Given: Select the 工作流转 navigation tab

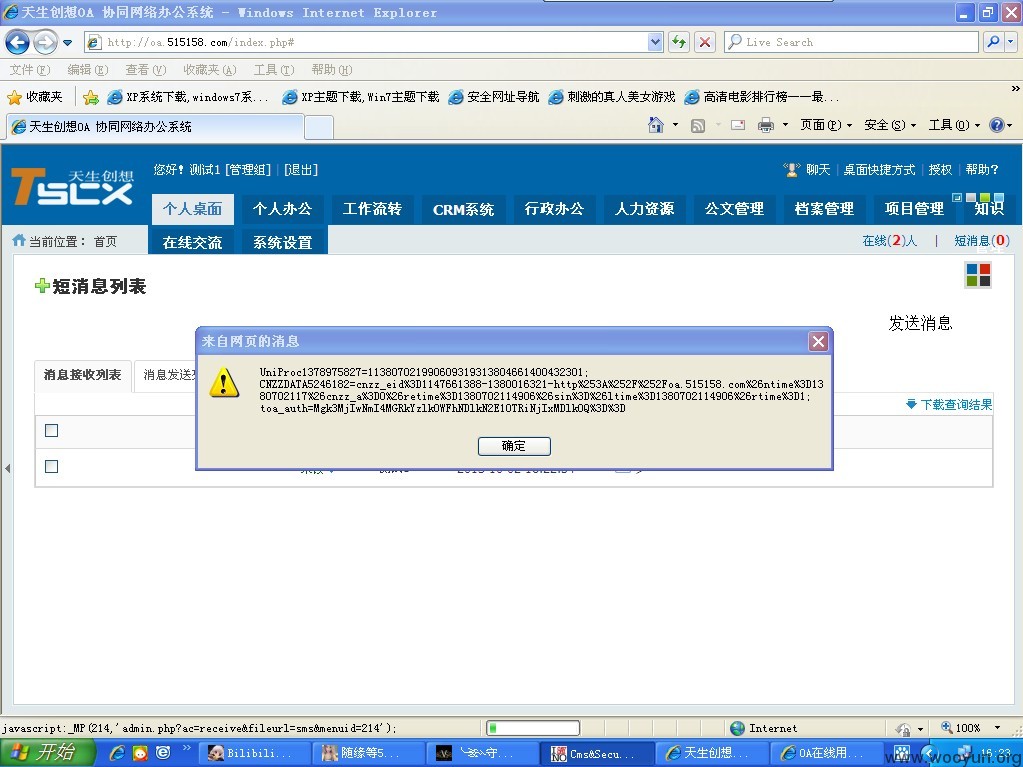Looking at the screenshot, I should (x=373, y=209).
